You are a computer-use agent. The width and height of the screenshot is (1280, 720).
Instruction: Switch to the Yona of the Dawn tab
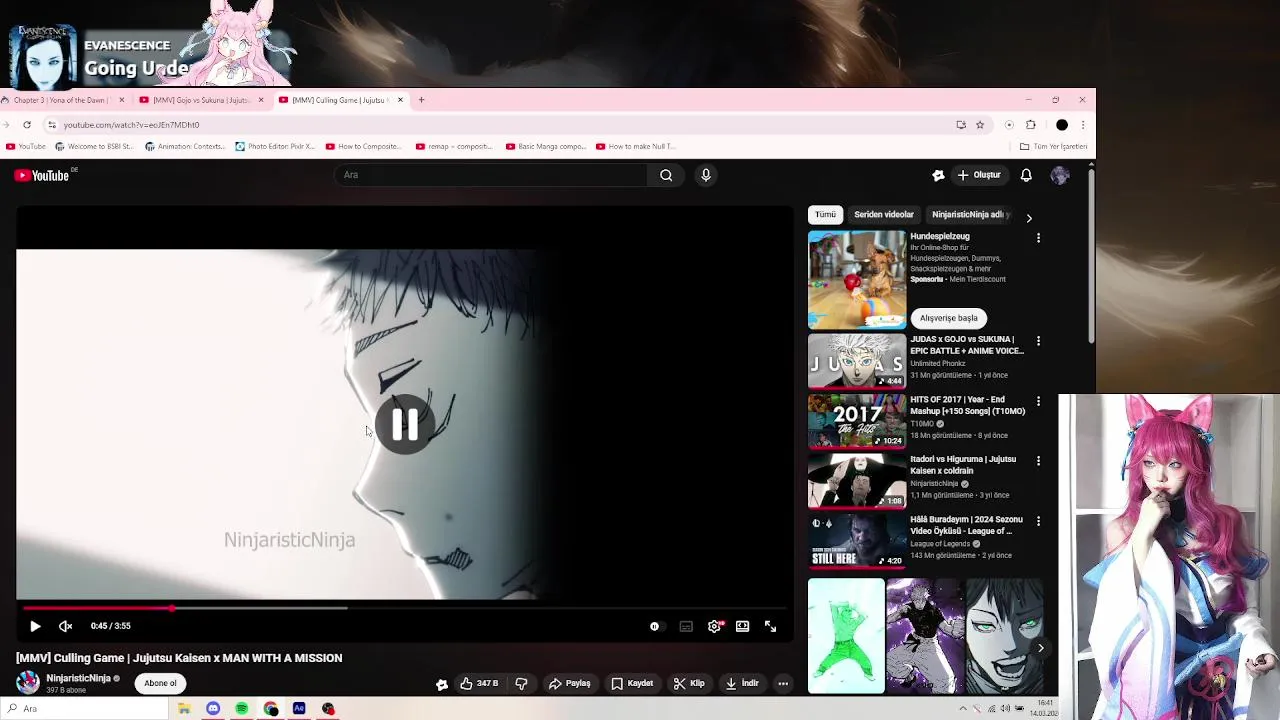(62, 100)
